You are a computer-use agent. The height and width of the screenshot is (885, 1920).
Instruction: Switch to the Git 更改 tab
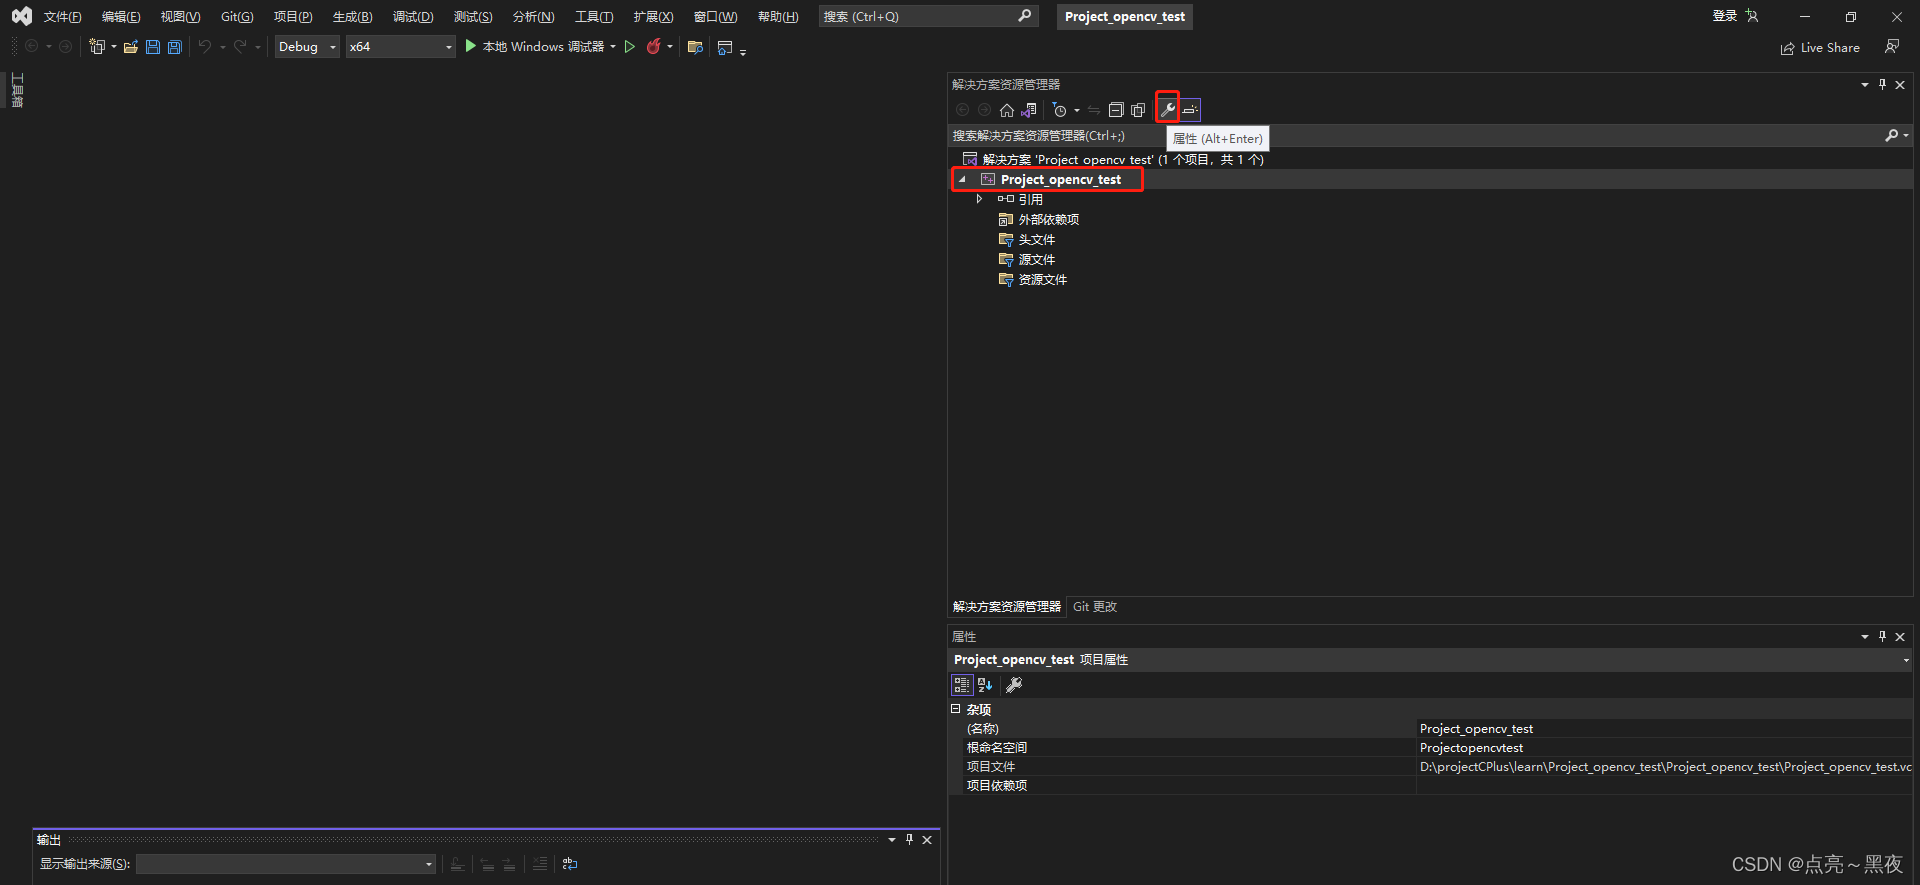[x=1095, y=607]
